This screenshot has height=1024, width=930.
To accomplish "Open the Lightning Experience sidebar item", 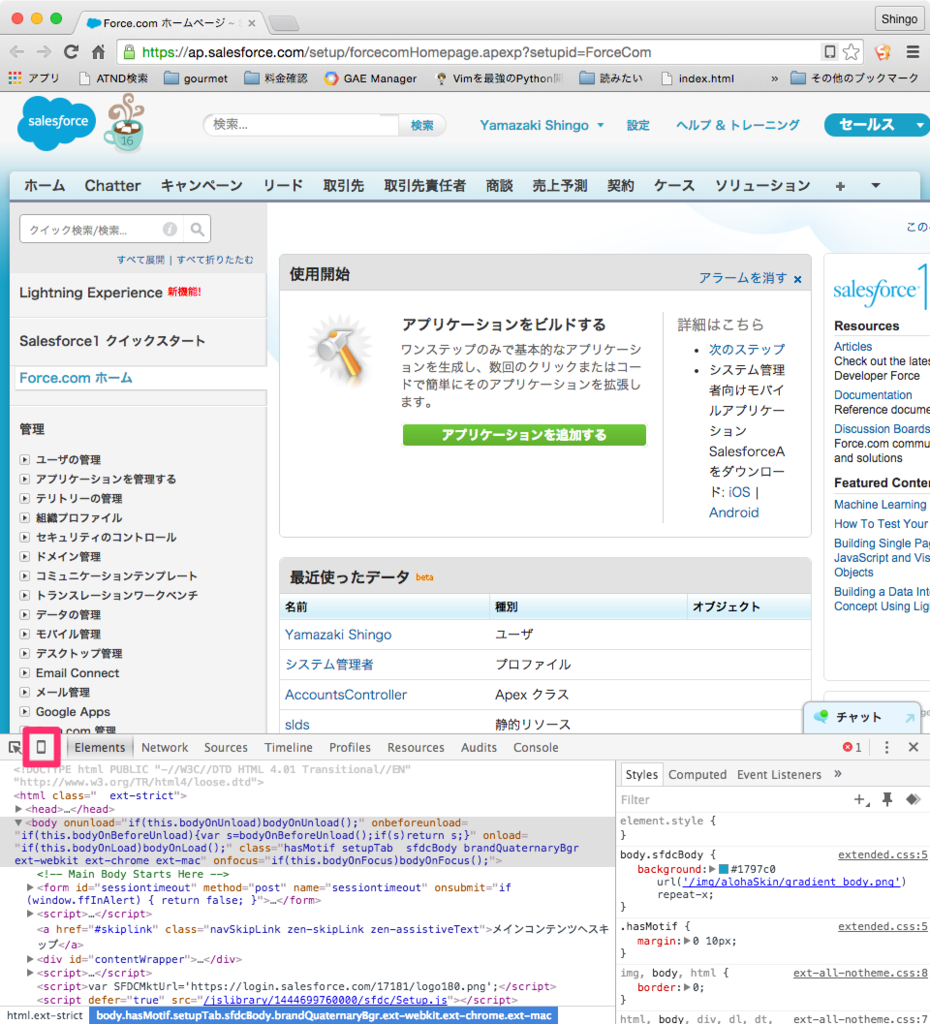I will tap(90, 293).
